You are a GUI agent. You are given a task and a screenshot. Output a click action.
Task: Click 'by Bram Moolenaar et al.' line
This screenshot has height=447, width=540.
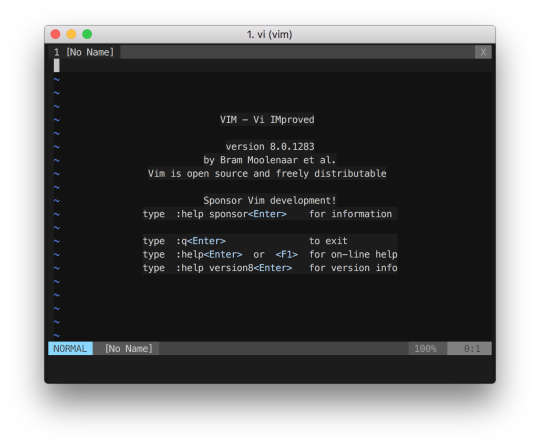[x=269, y=160]
